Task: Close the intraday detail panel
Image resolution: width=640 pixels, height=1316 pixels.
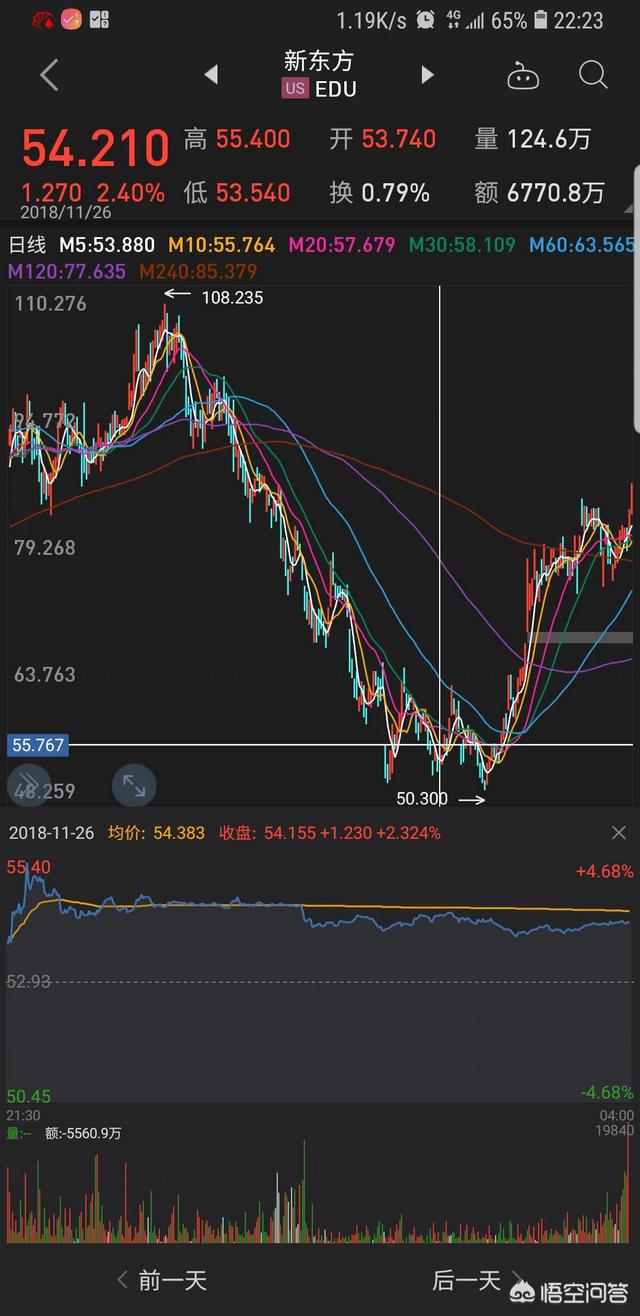Action: coord(618,833)
